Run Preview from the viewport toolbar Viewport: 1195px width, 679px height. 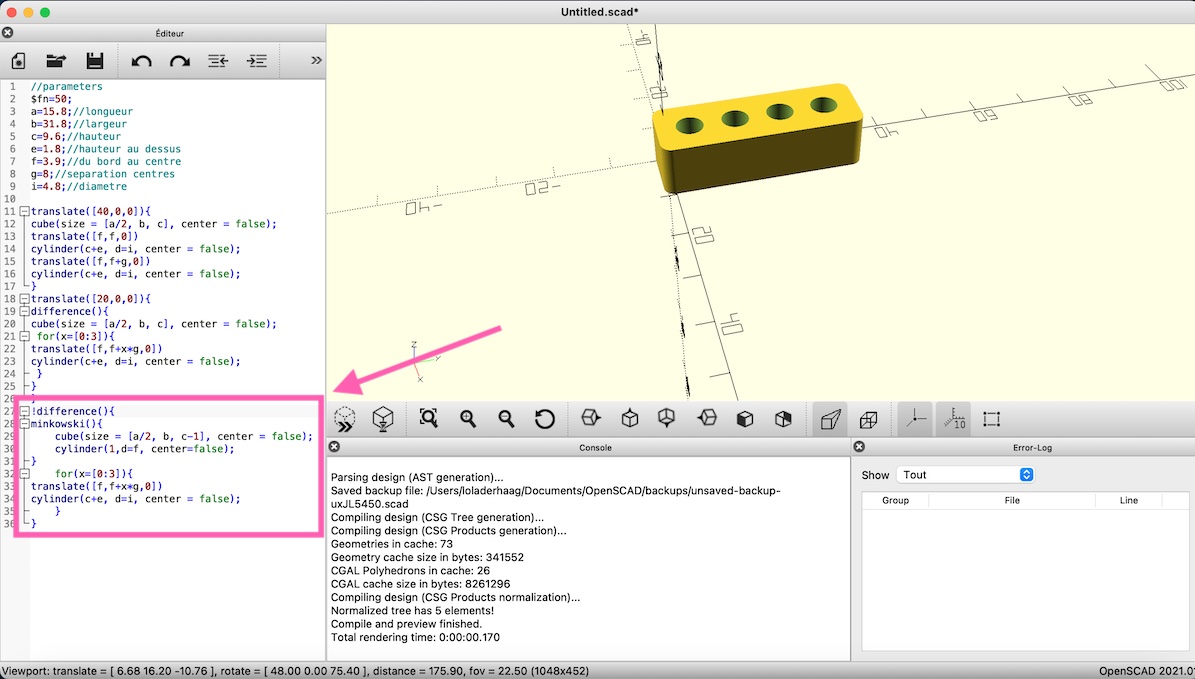(x=344, y=419)
